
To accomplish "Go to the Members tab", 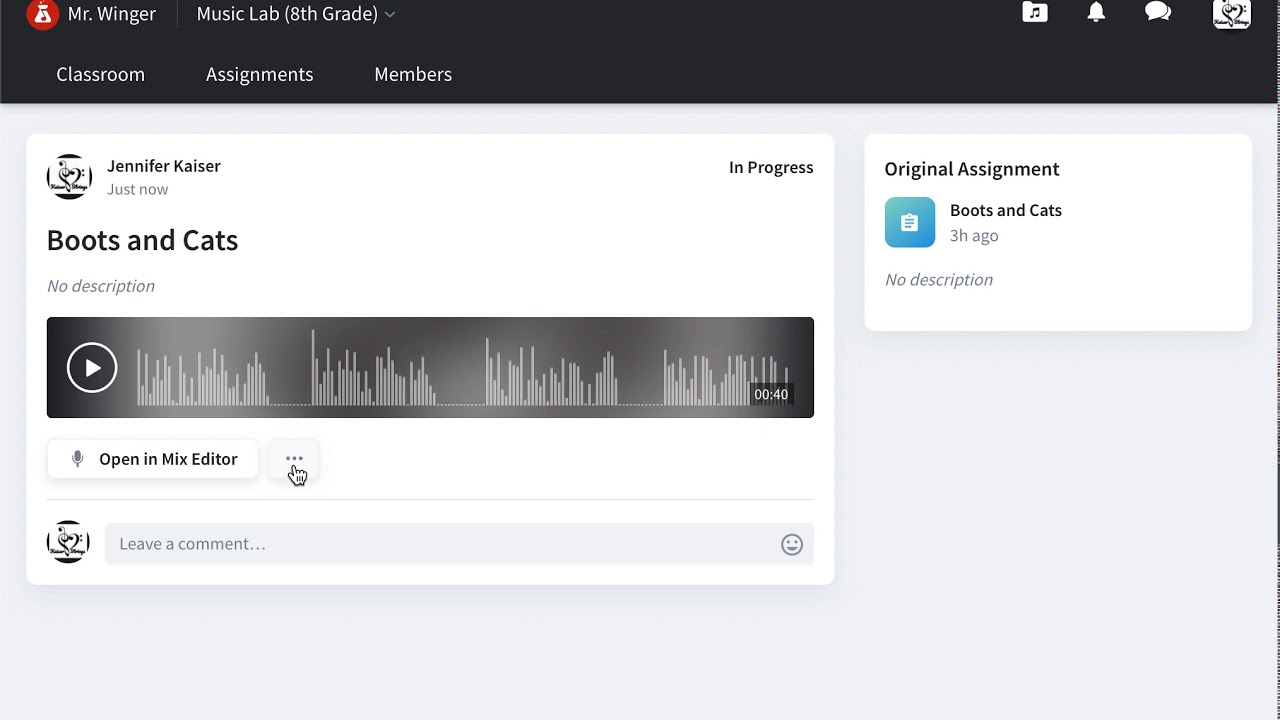I will coord(413,74).
